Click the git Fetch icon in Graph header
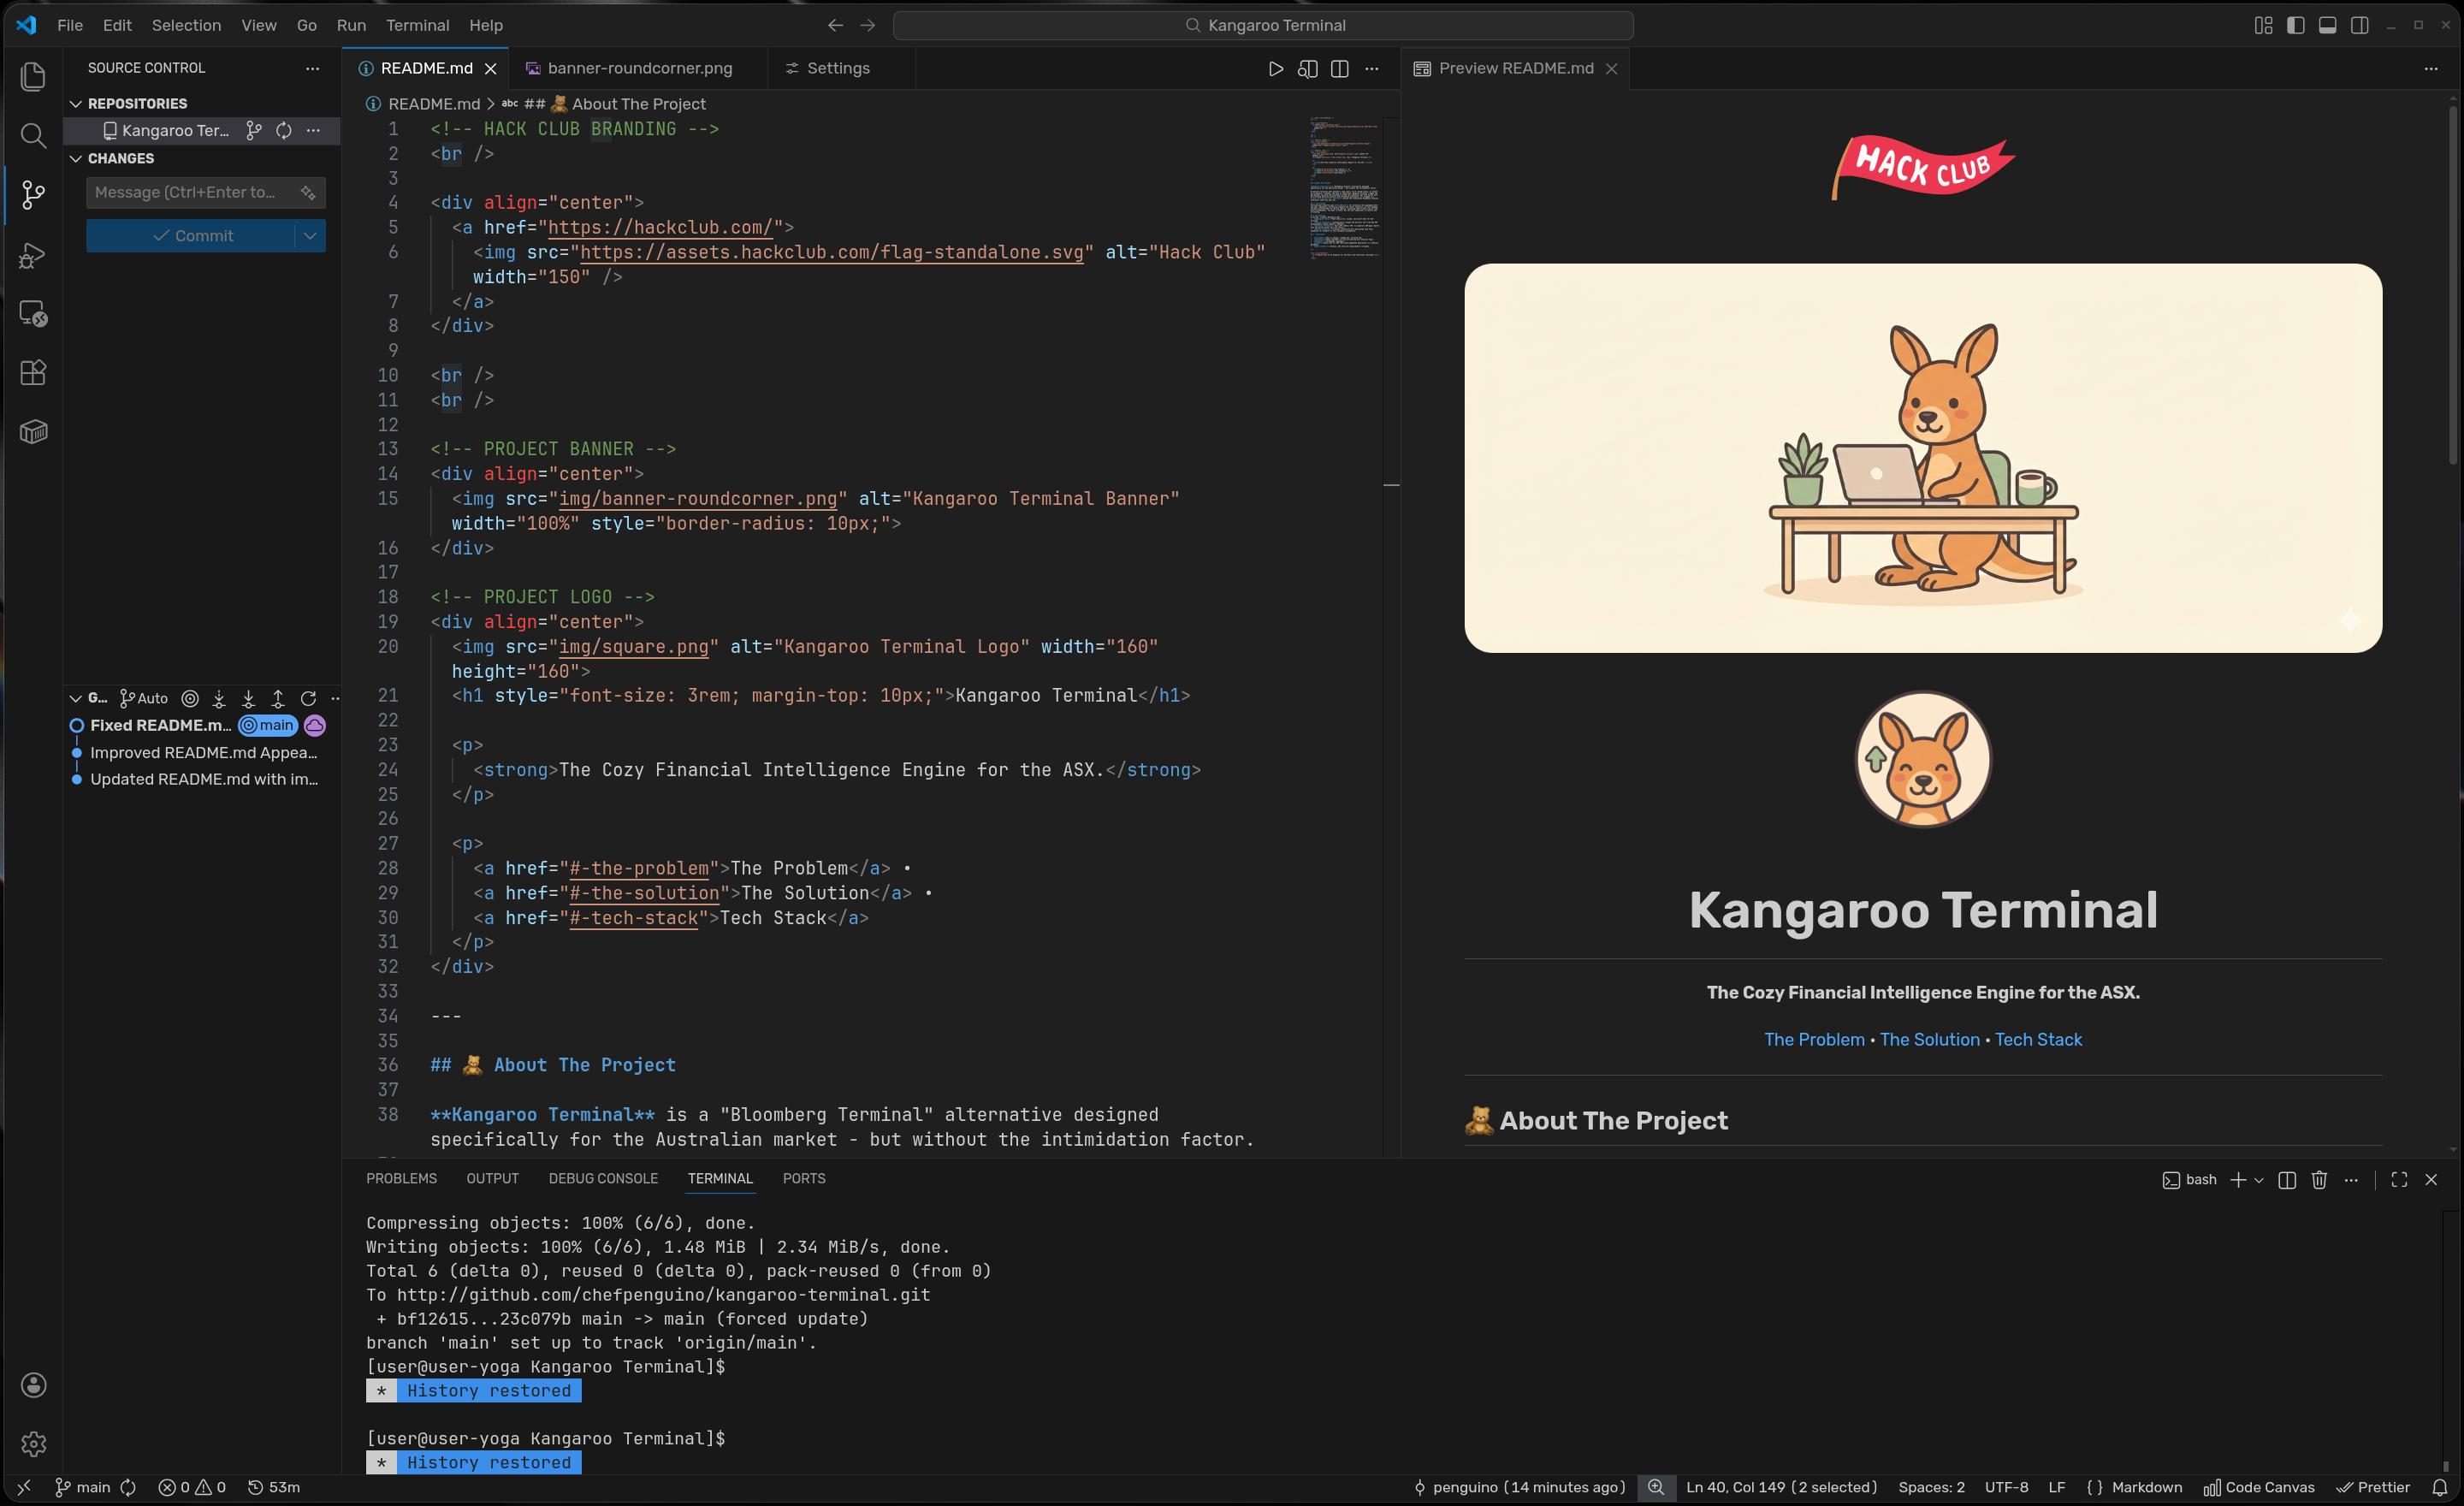Viewport: 2464px width, 1506px height. [x=219, y=698]
